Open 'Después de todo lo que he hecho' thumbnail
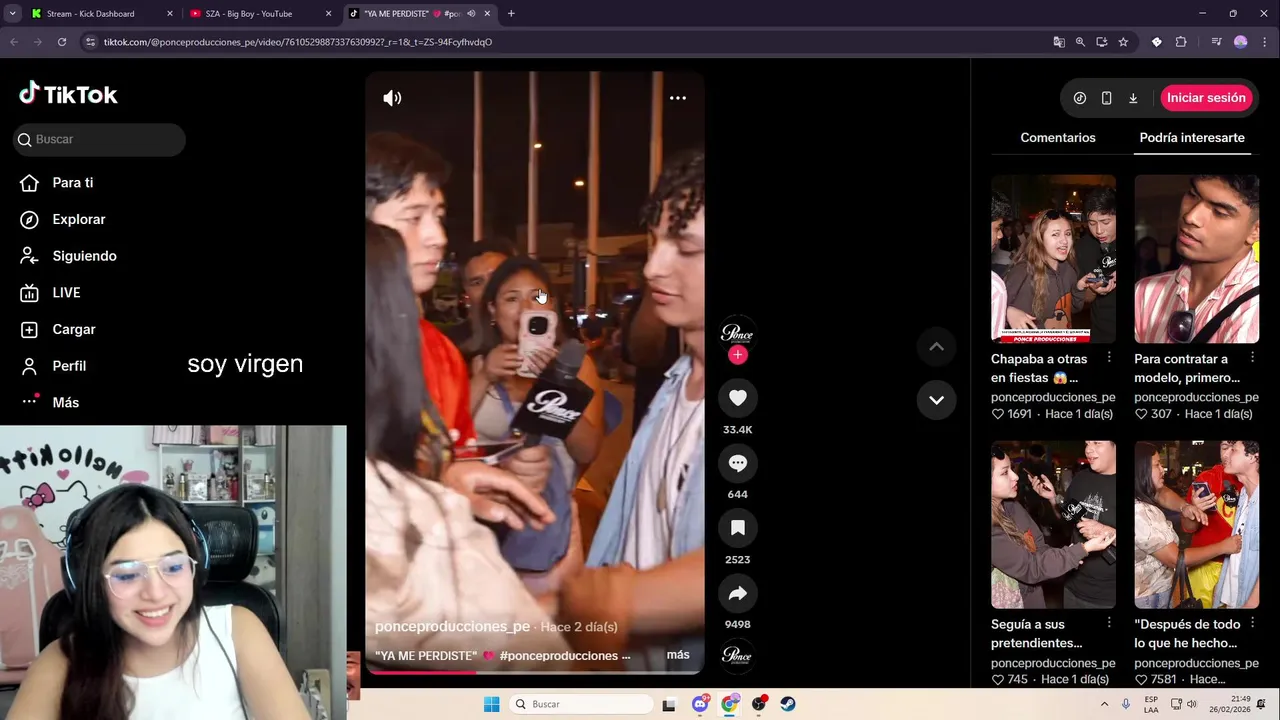 (x=1196, y=524)
